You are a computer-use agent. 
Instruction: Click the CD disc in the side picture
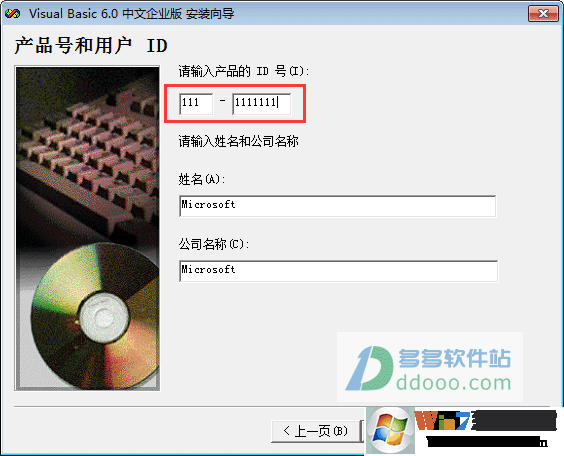click(x=95, y=316)
